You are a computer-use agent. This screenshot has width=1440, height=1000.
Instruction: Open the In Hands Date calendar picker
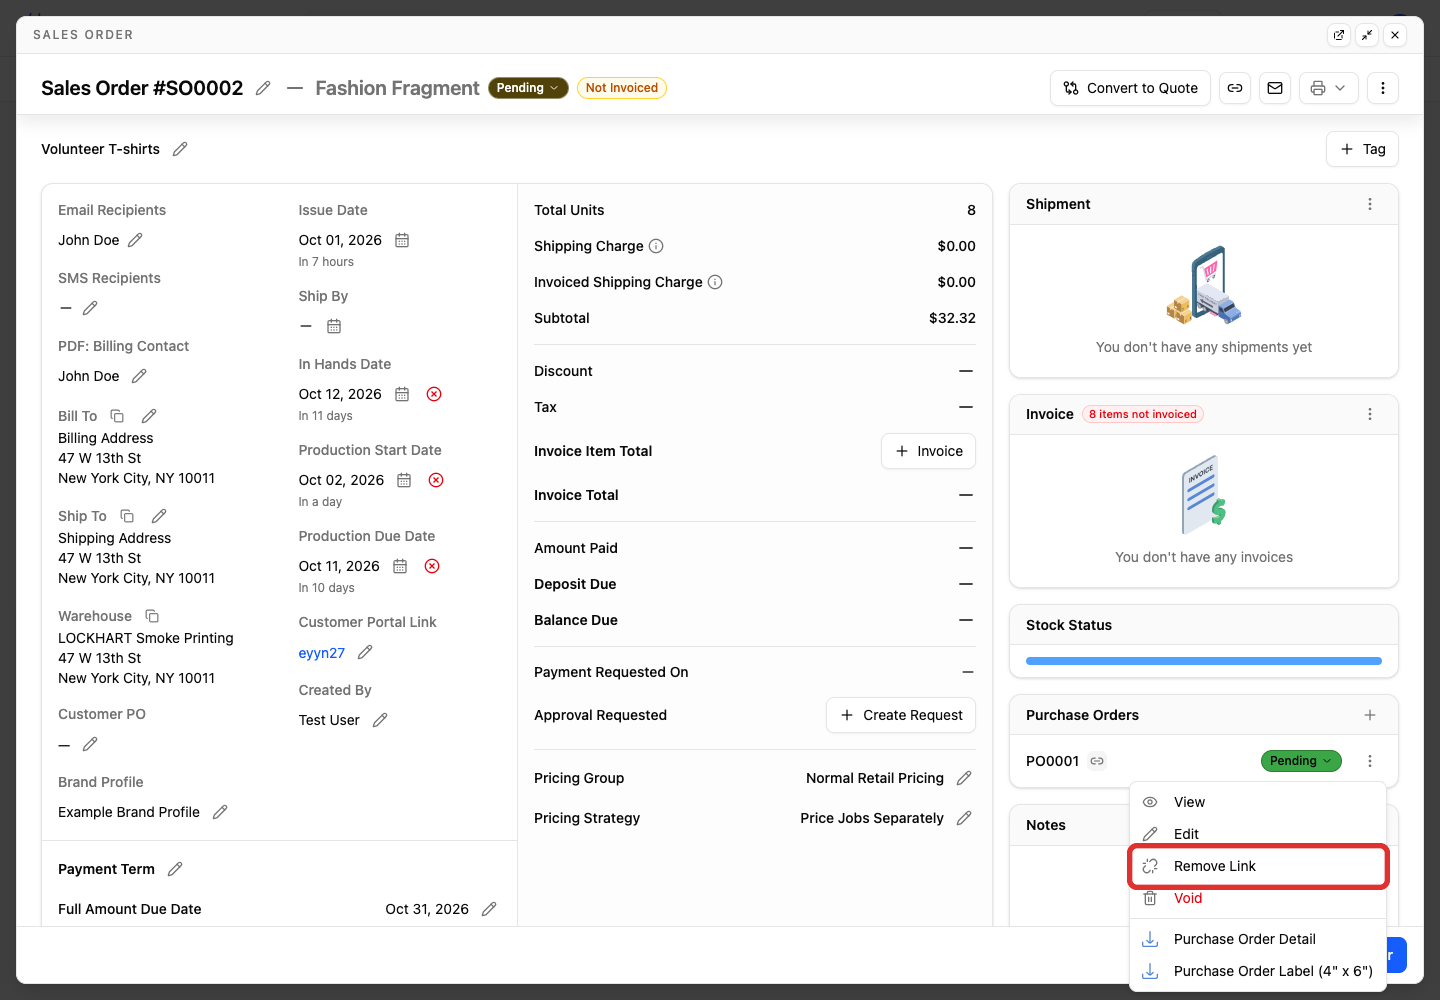(x=402, y=394)
